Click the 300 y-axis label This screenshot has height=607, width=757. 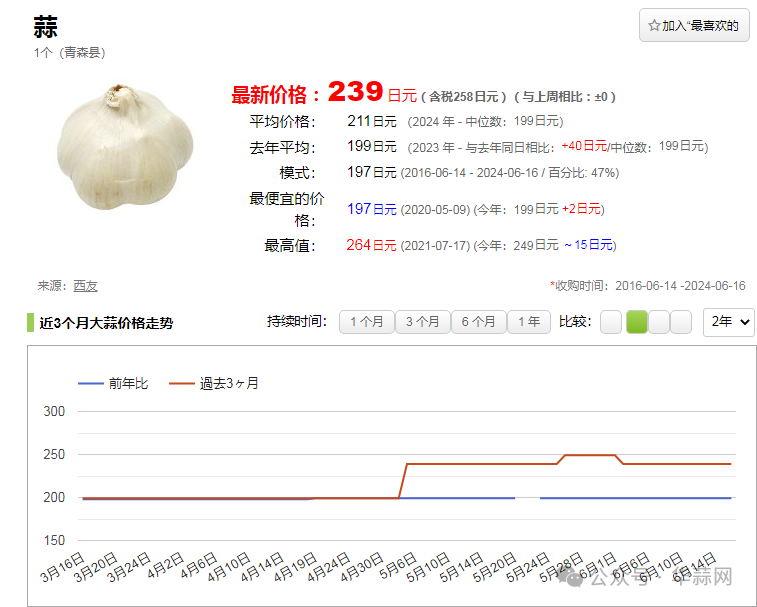pyautogui.click(x=54, y=411)
